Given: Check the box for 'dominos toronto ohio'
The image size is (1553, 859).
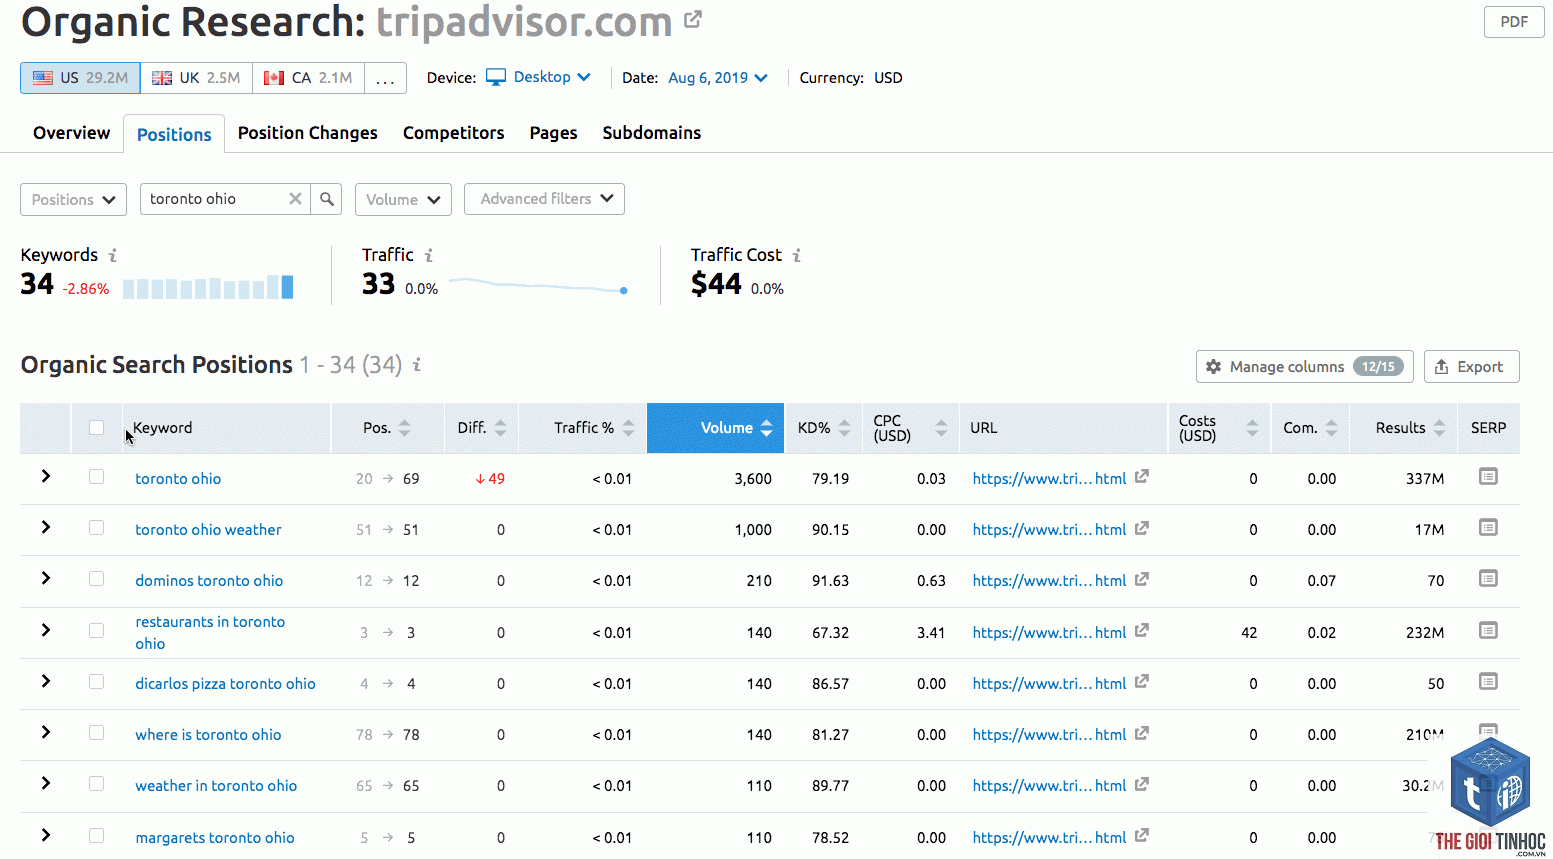Looking at the screenshot, I should (x=96, y=579).
